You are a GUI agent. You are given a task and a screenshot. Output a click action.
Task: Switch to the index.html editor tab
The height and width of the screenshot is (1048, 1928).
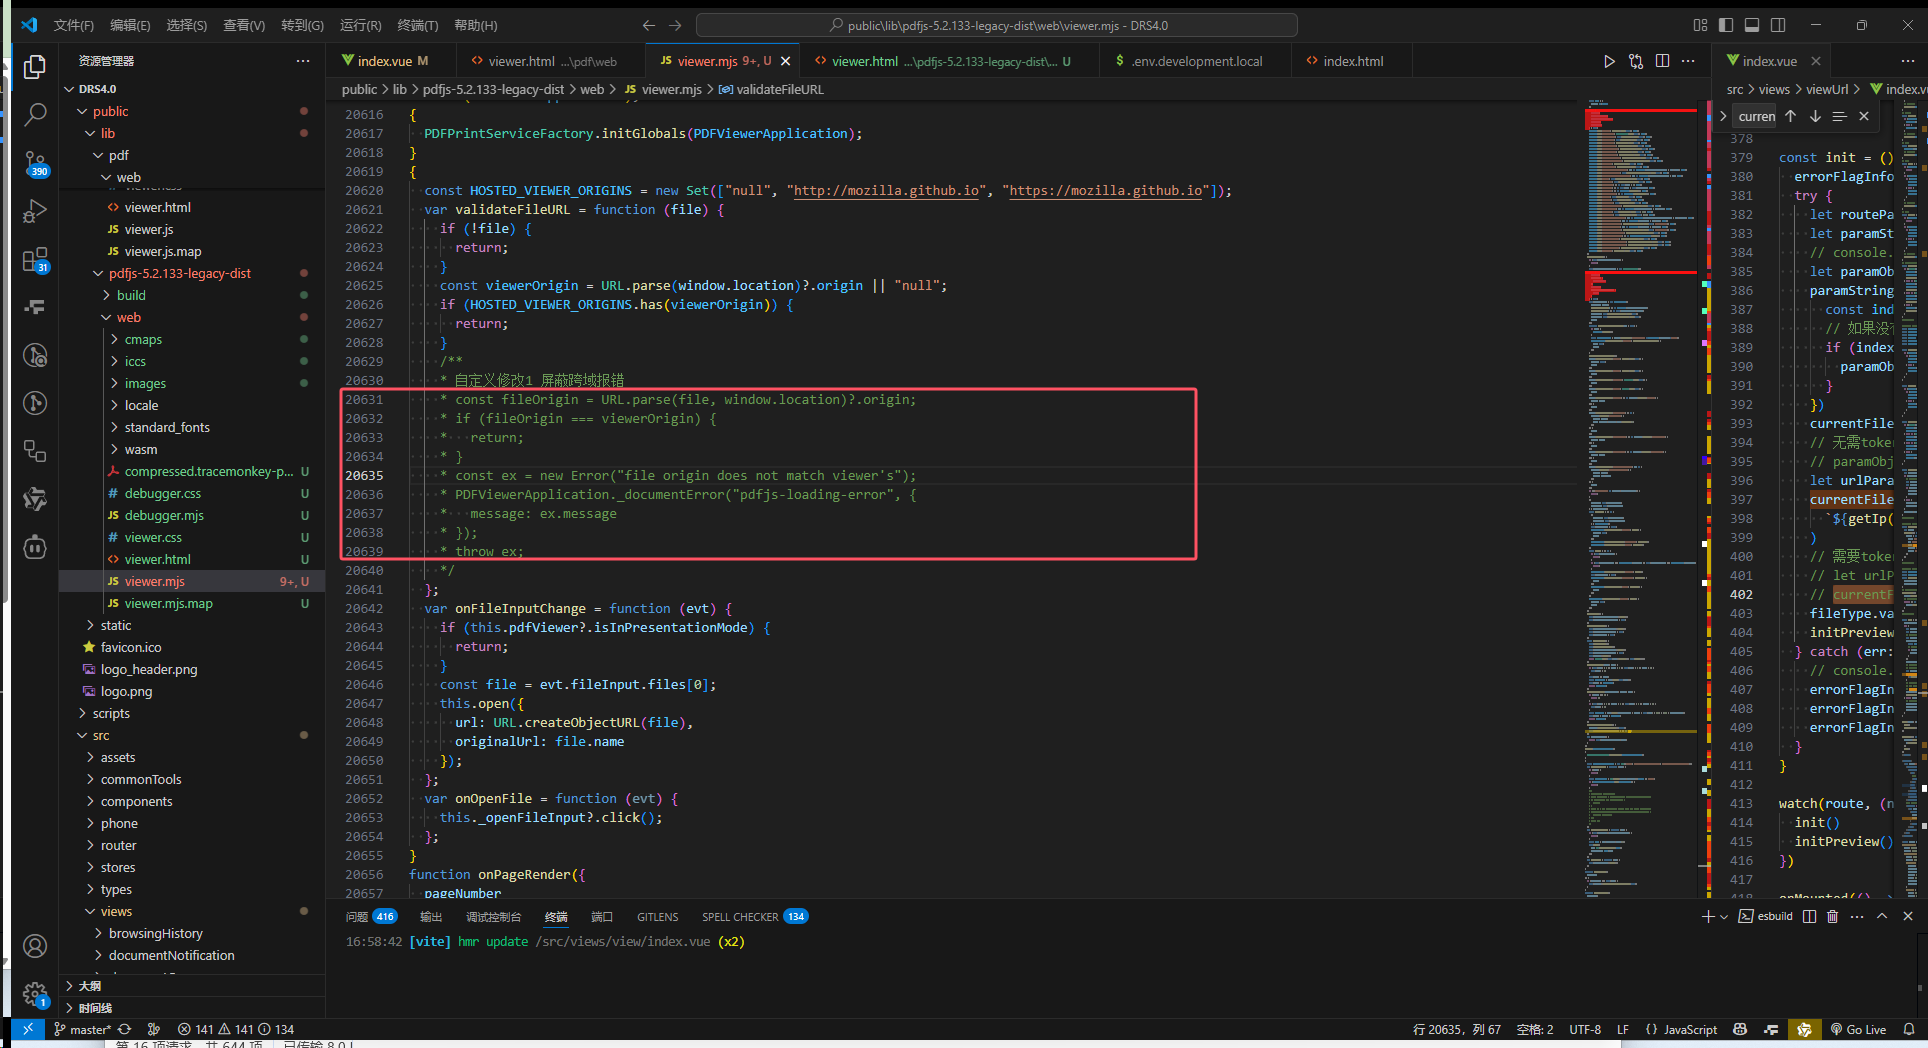click(x=1352, y=61)
